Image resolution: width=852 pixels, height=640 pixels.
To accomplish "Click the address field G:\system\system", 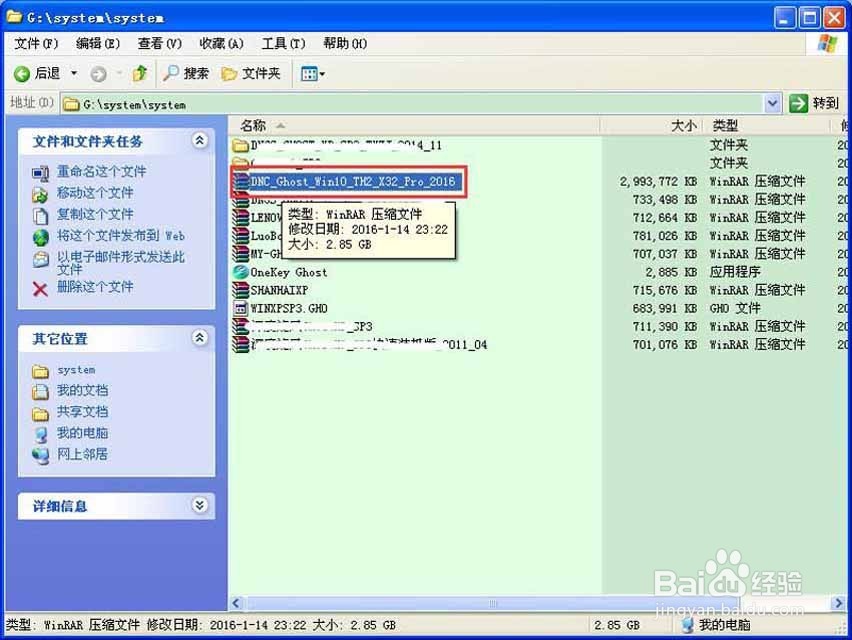I will 413,104.
